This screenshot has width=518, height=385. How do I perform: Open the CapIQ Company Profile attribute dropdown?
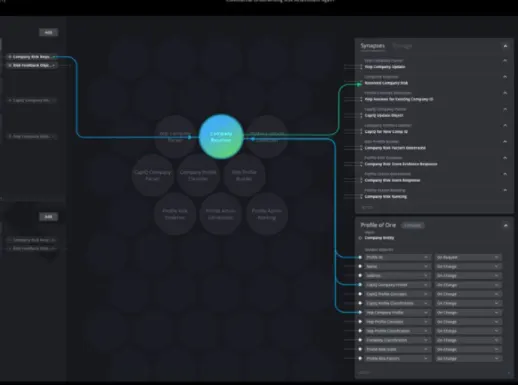click(397, 285)
